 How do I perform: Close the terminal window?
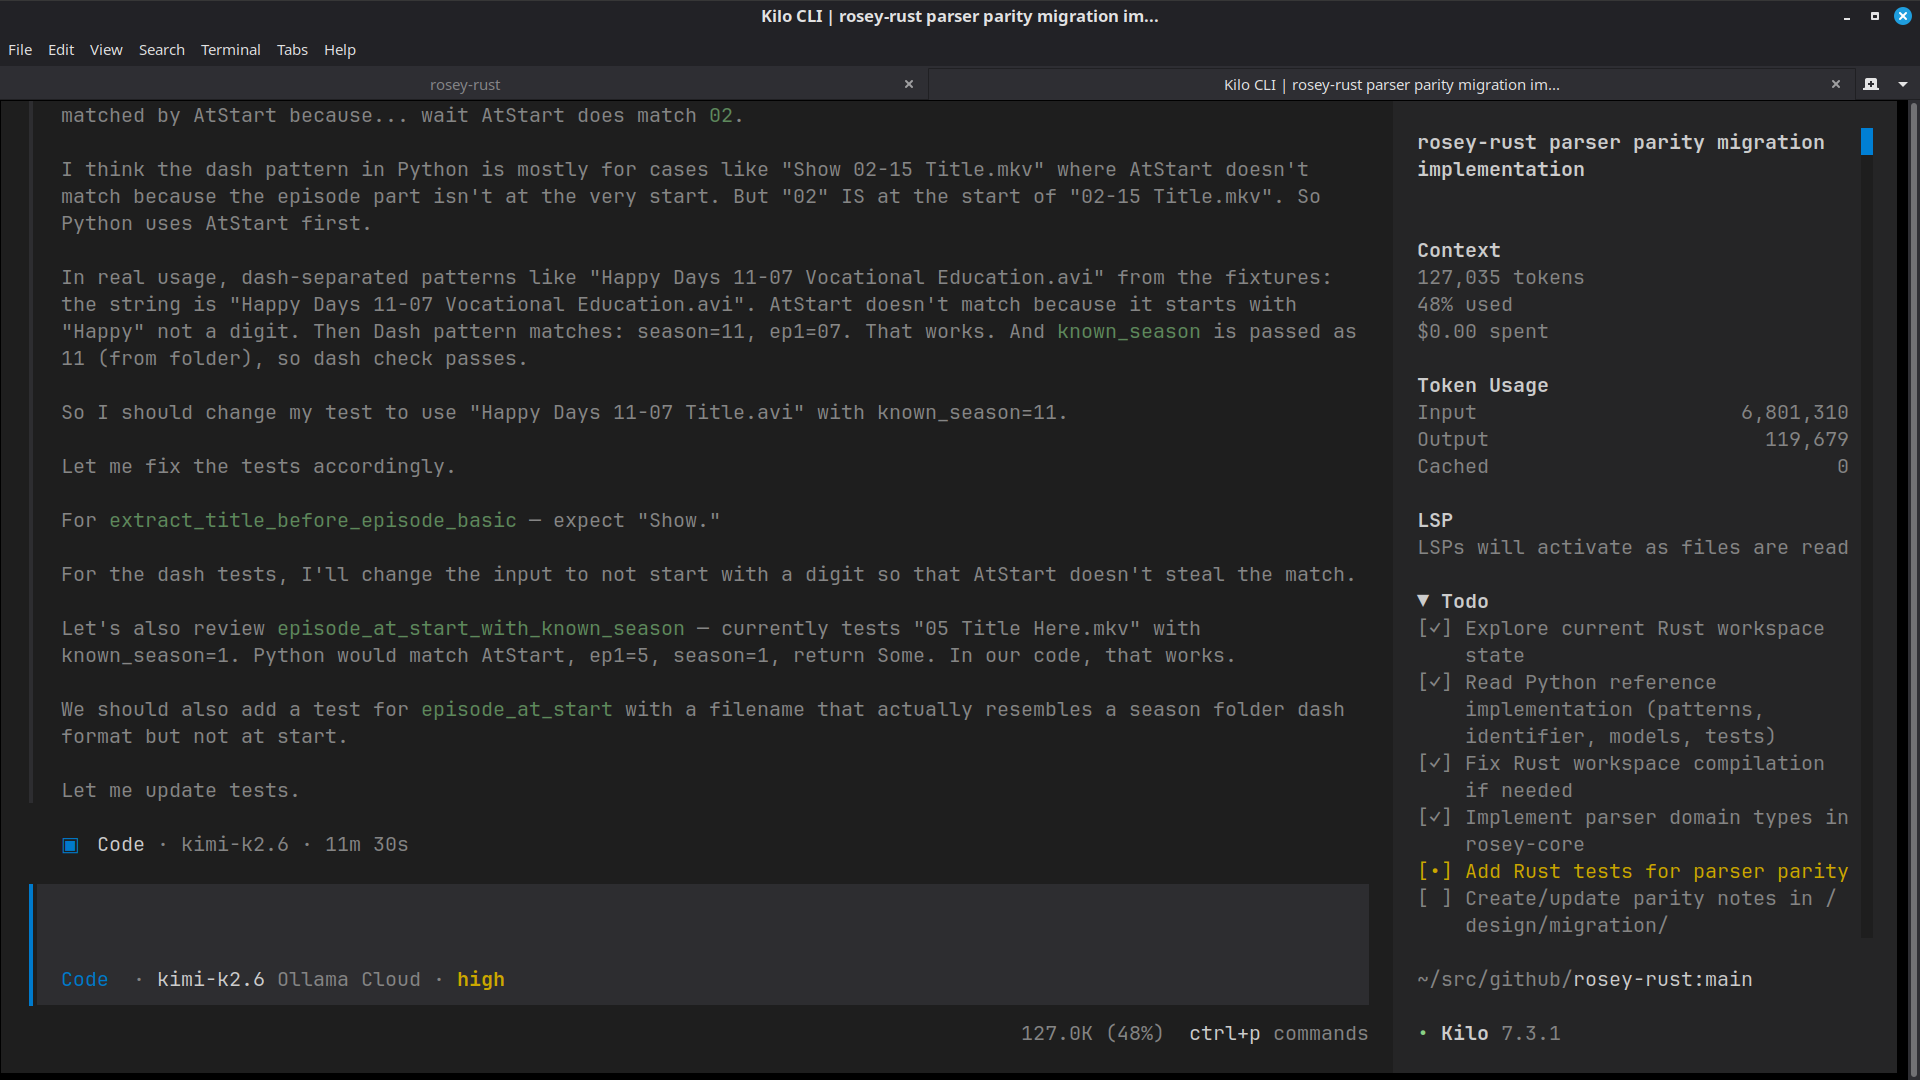pyautogui.click(x=1903, y=17)
